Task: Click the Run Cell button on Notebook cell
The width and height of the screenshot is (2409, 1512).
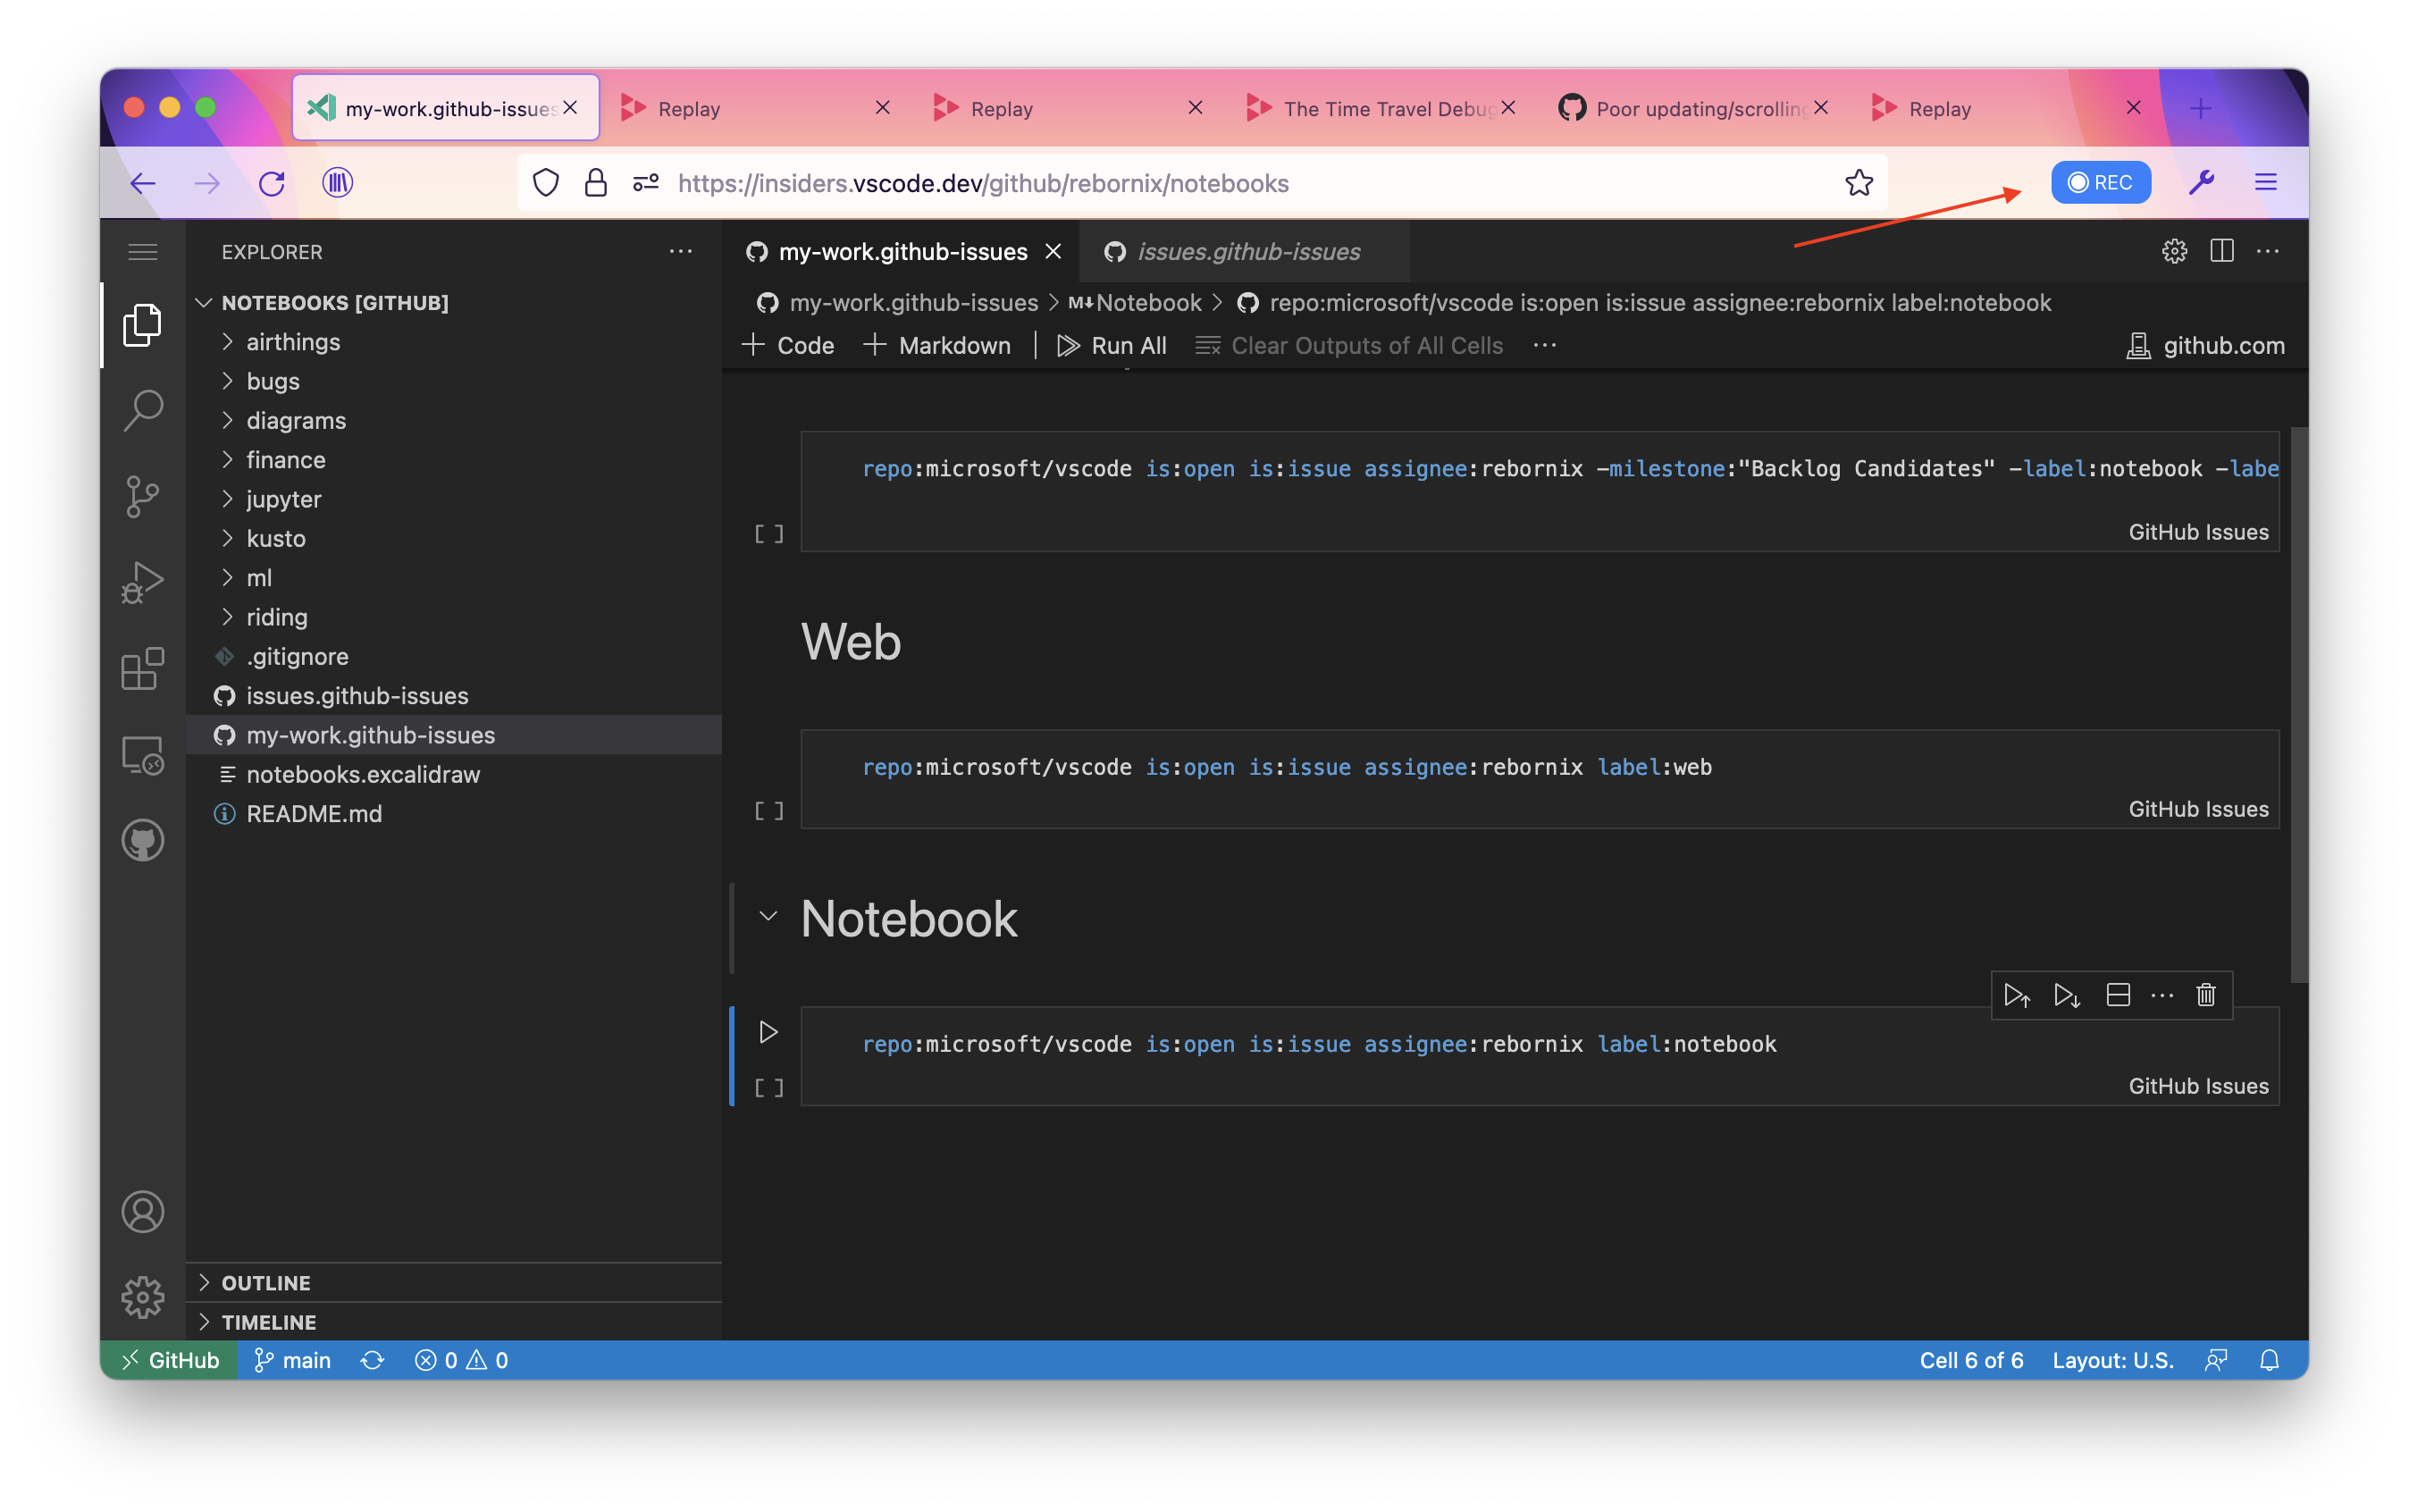Action: [x=768, y=1031]
